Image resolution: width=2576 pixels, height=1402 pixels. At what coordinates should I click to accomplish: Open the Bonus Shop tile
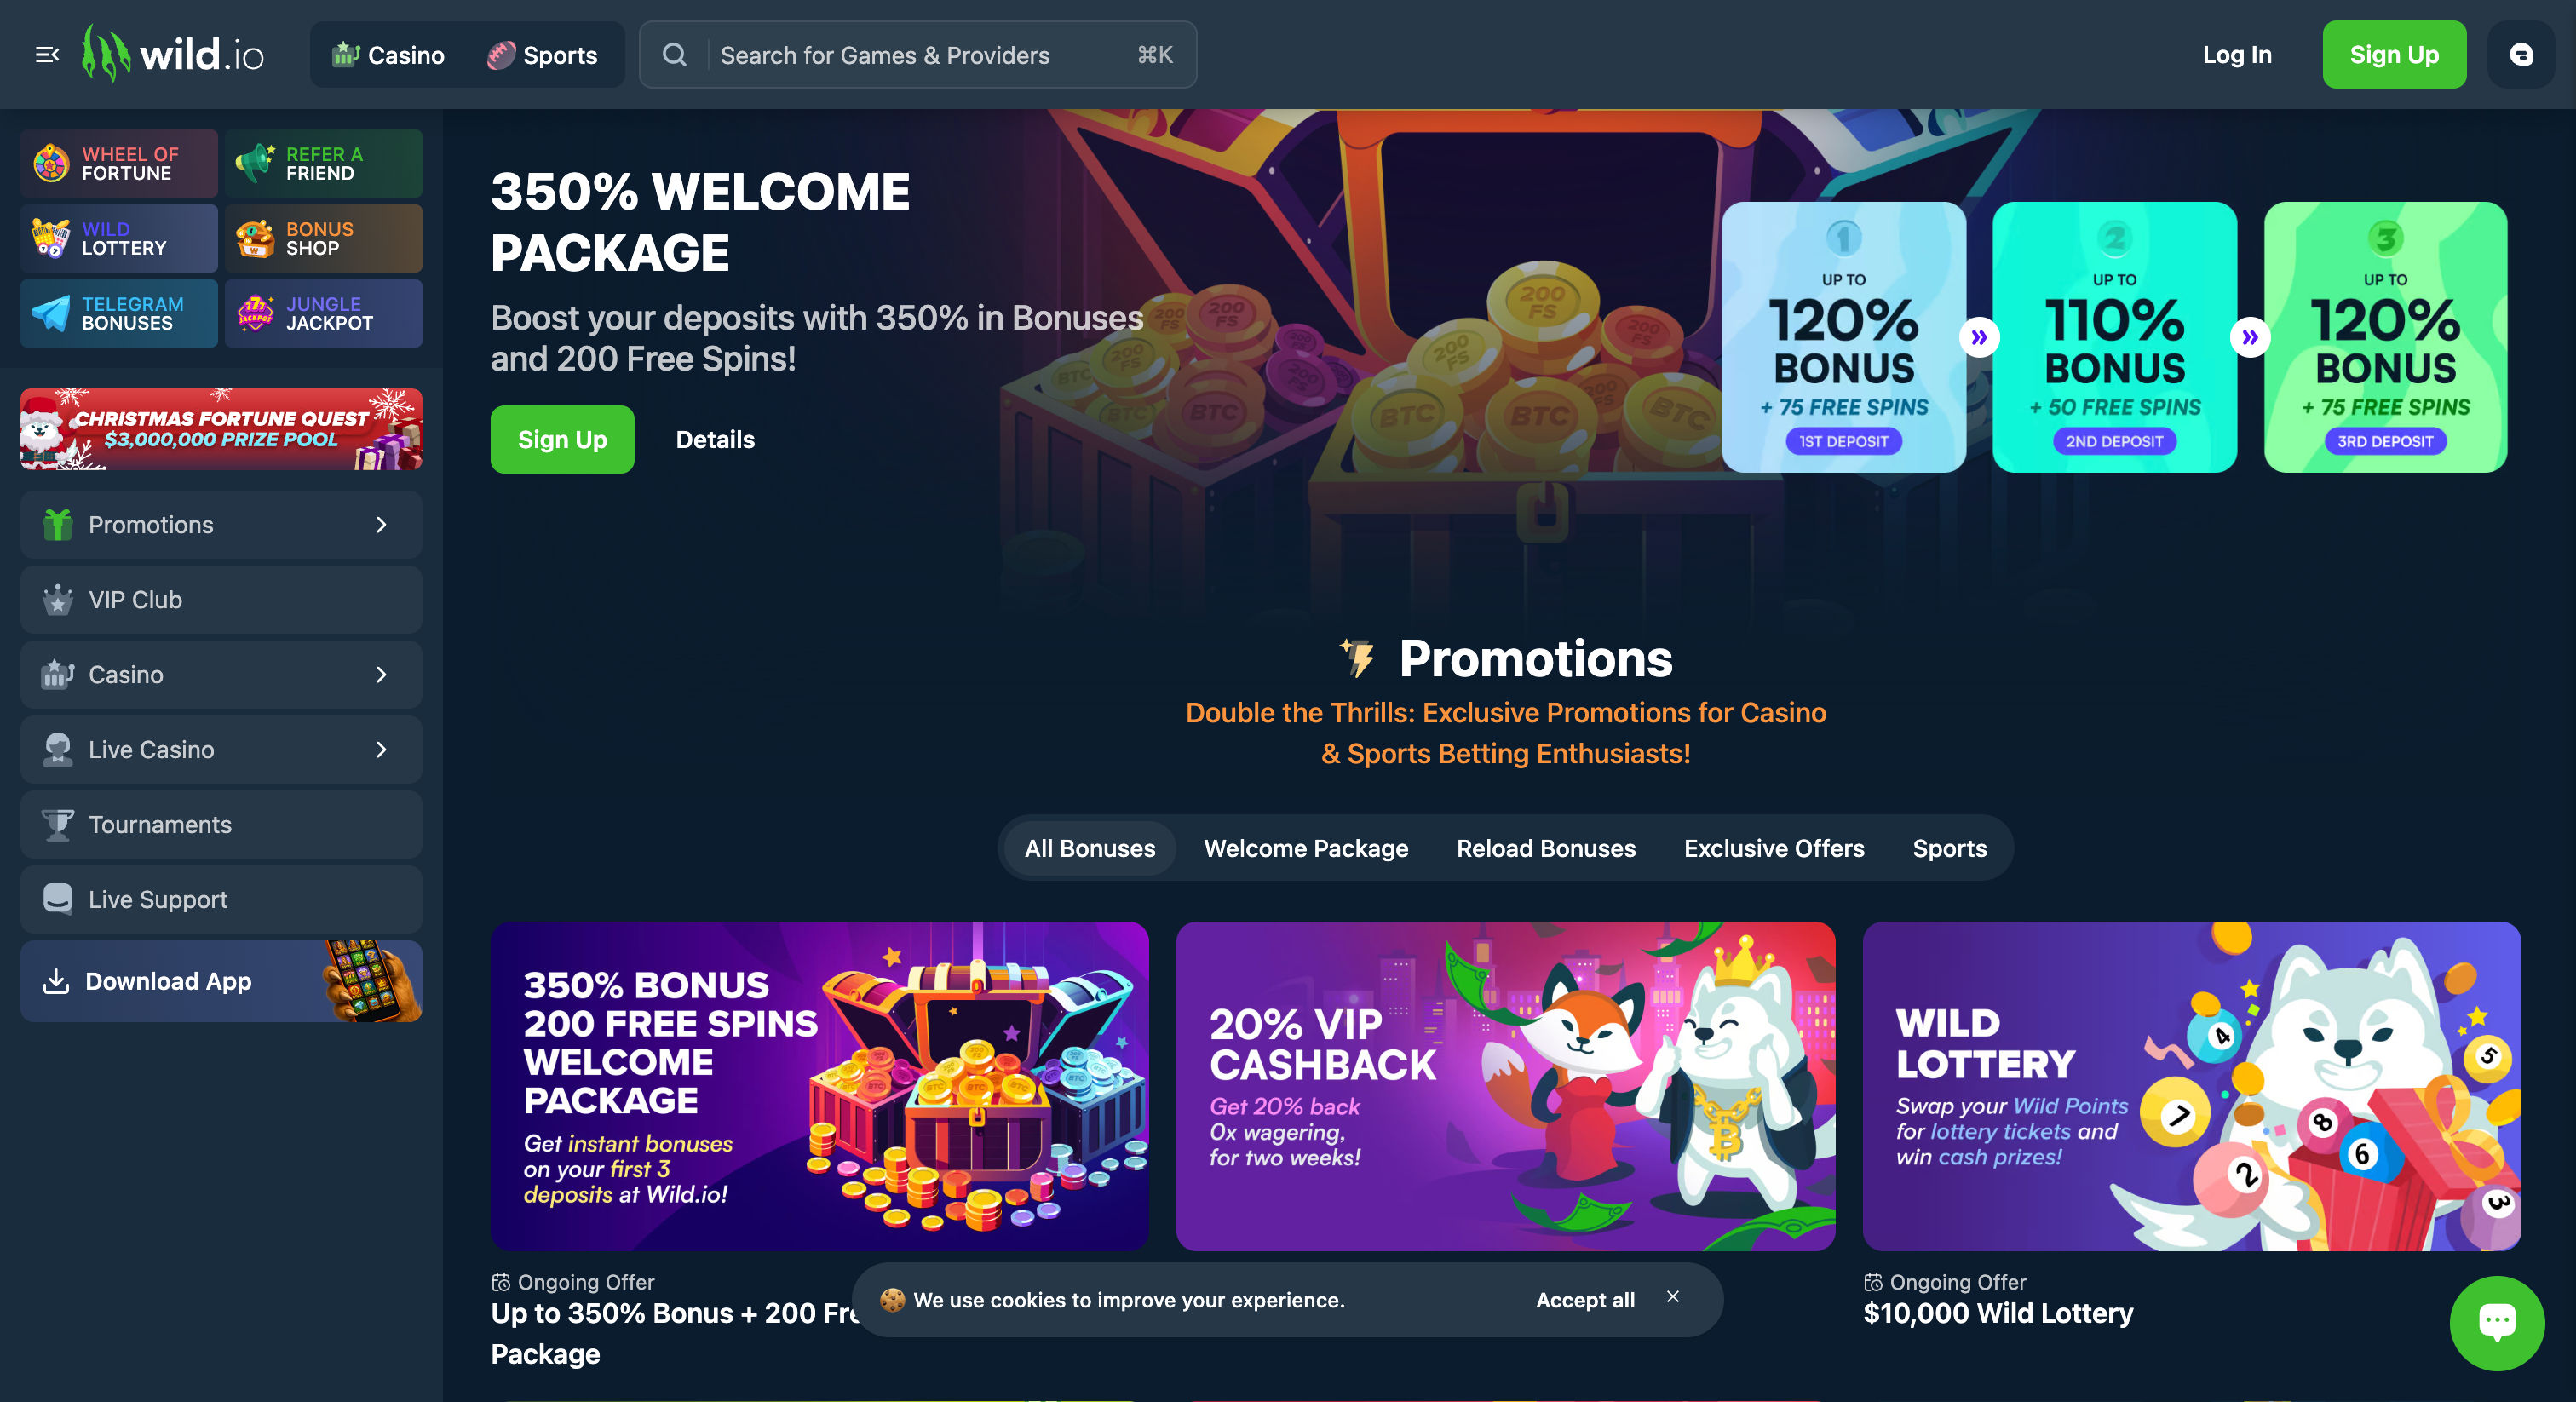323,238
